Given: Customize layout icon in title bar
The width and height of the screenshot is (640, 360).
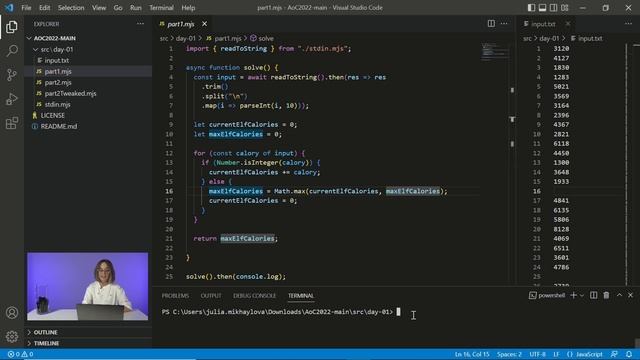Looking at the screenshot, I should 564,8.
